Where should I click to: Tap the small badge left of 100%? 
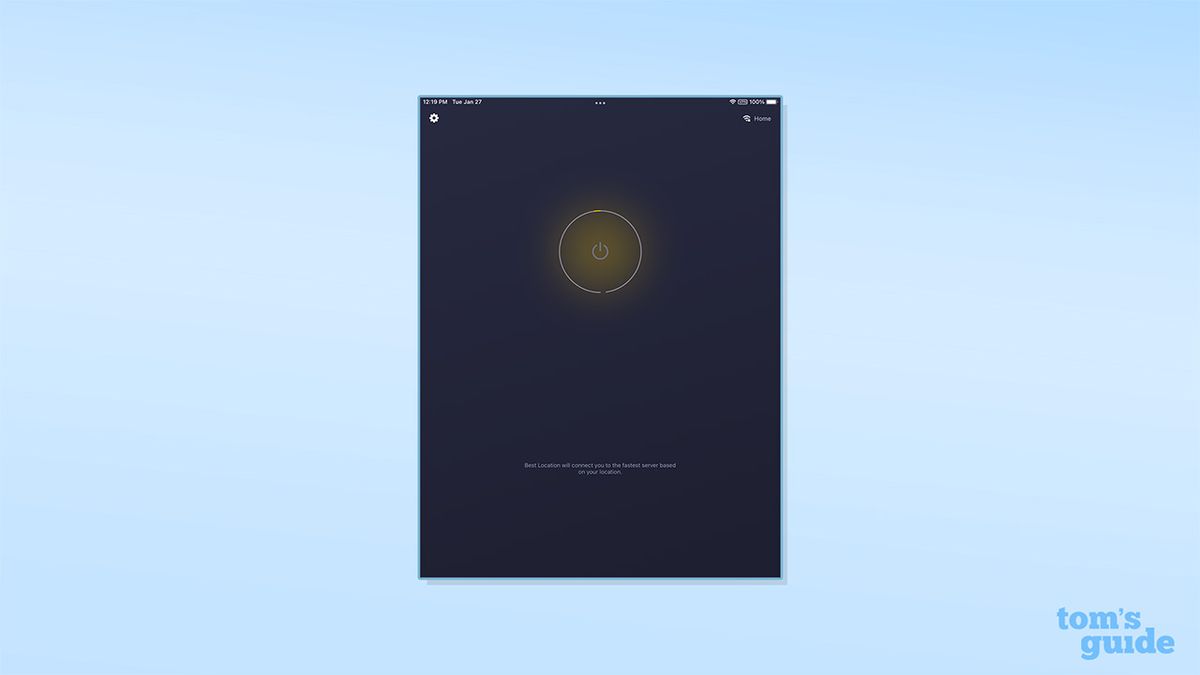click(743, 102)
